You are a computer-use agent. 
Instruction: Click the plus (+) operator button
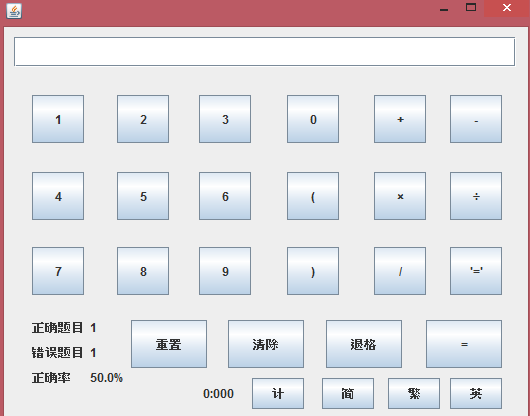pos(400,119)
